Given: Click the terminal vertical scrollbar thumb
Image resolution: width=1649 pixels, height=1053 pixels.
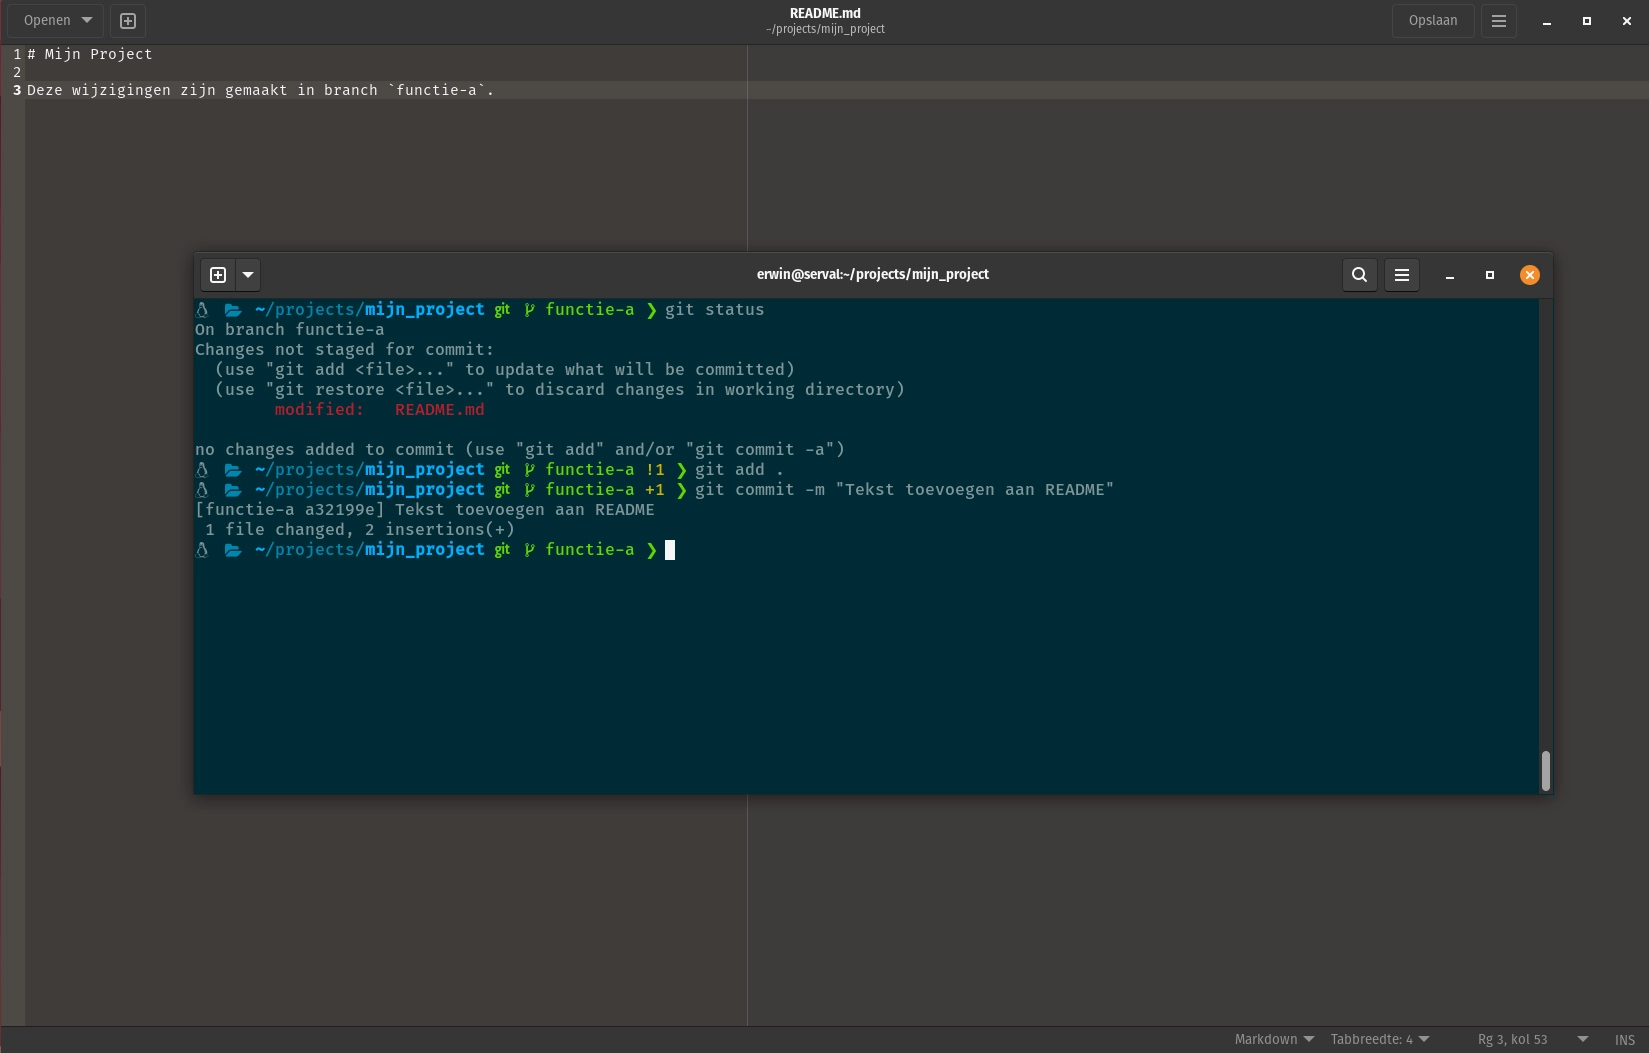Looking at the screenshot, I should (1546, 771).
